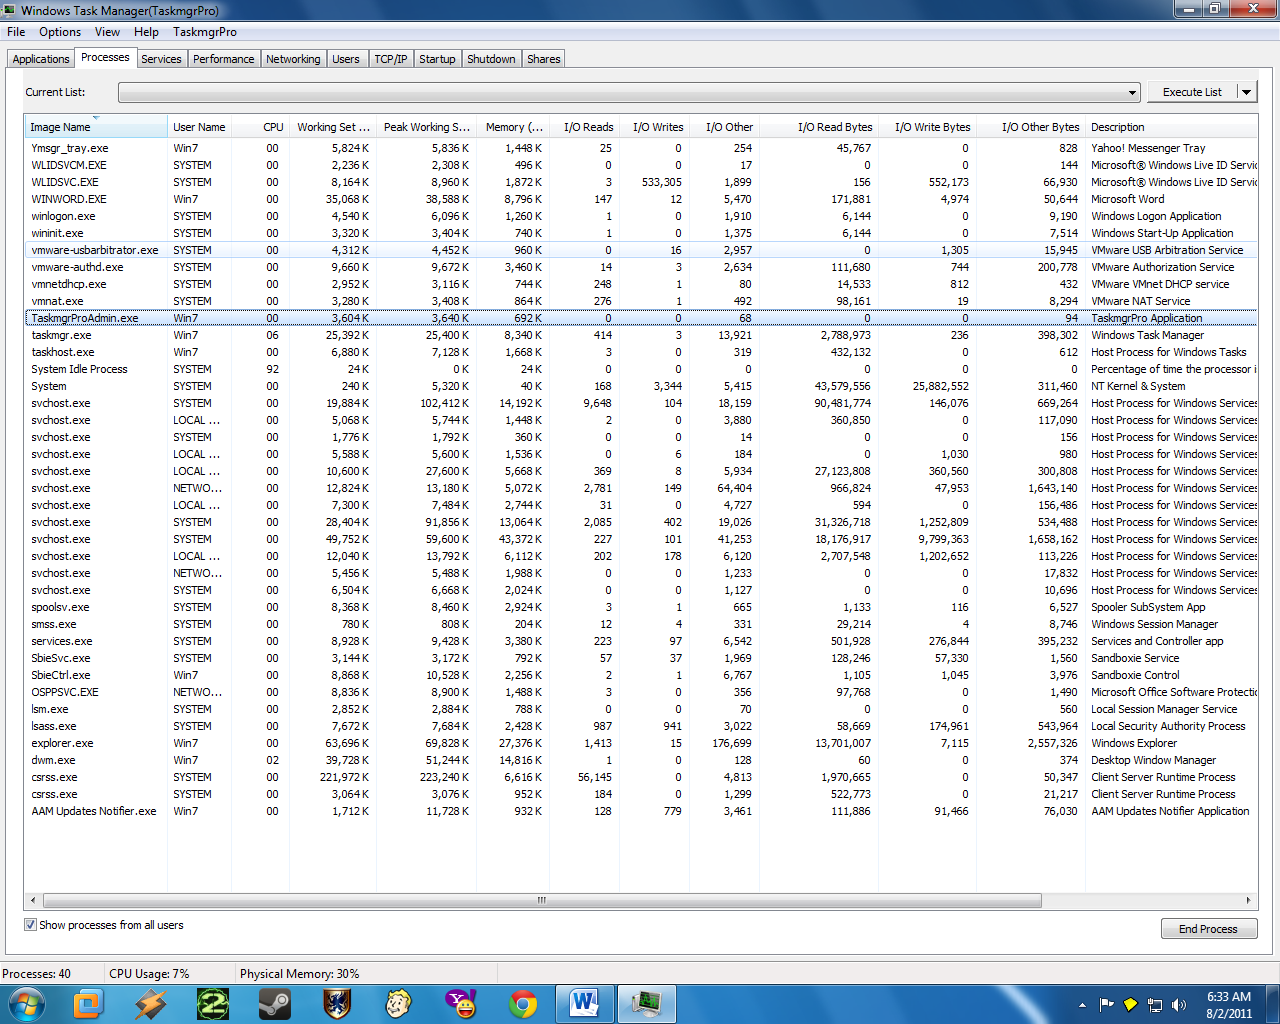Click the scrollbar left arrow
Screen dimensions: 1280x1024
[x=33, y=900]
